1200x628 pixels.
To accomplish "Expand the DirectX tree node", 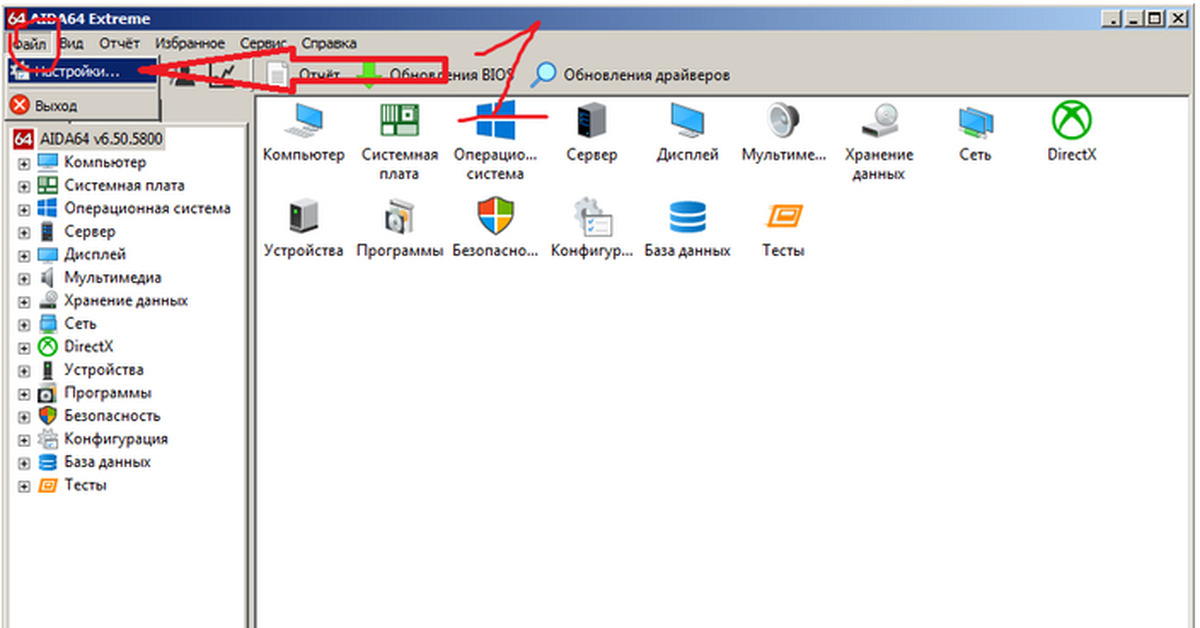I will 24,347.
